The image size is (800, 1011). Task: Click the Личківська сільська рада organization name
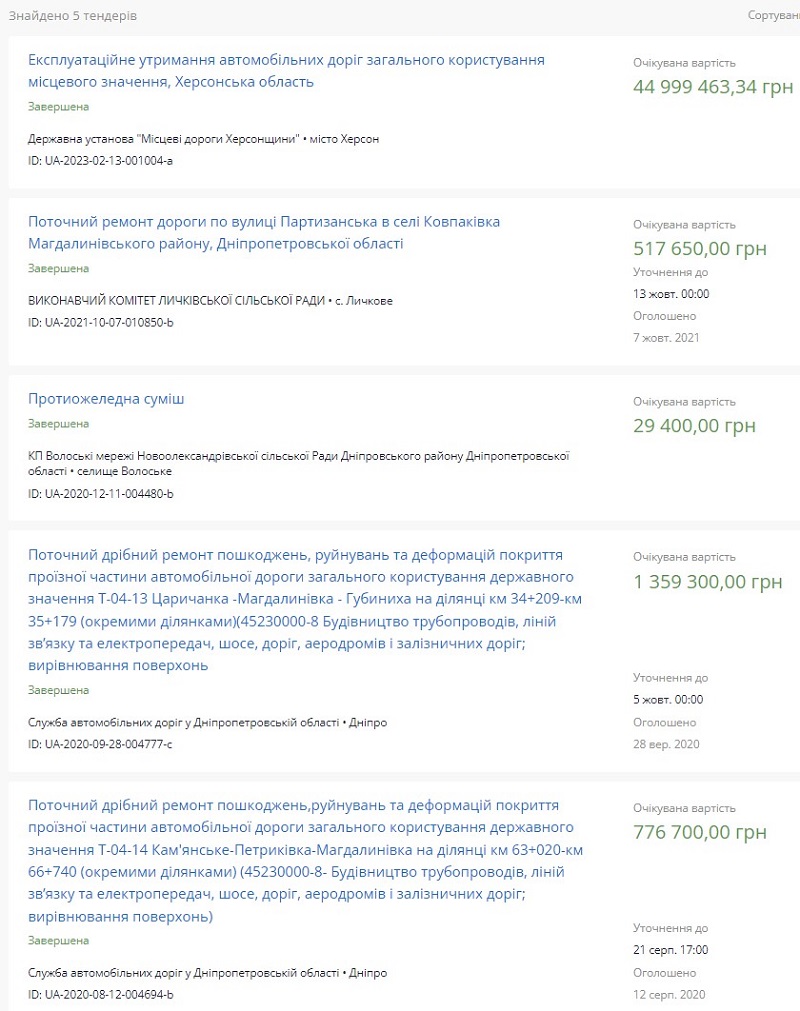pyautogui.click(x=176, y=301)
